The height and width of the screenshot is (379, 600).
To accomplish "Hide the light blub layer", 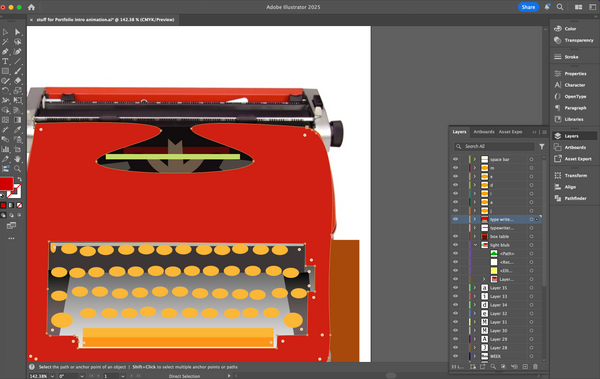I will coord(455,245).
